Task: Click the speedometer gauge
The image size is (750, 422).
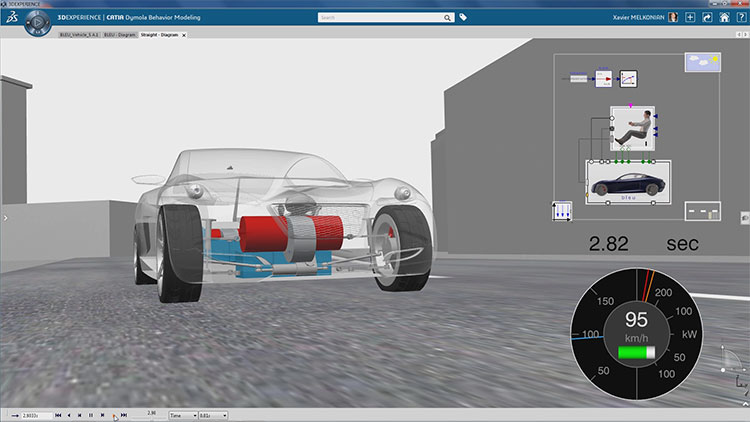Action: click(x=637, y=334)
